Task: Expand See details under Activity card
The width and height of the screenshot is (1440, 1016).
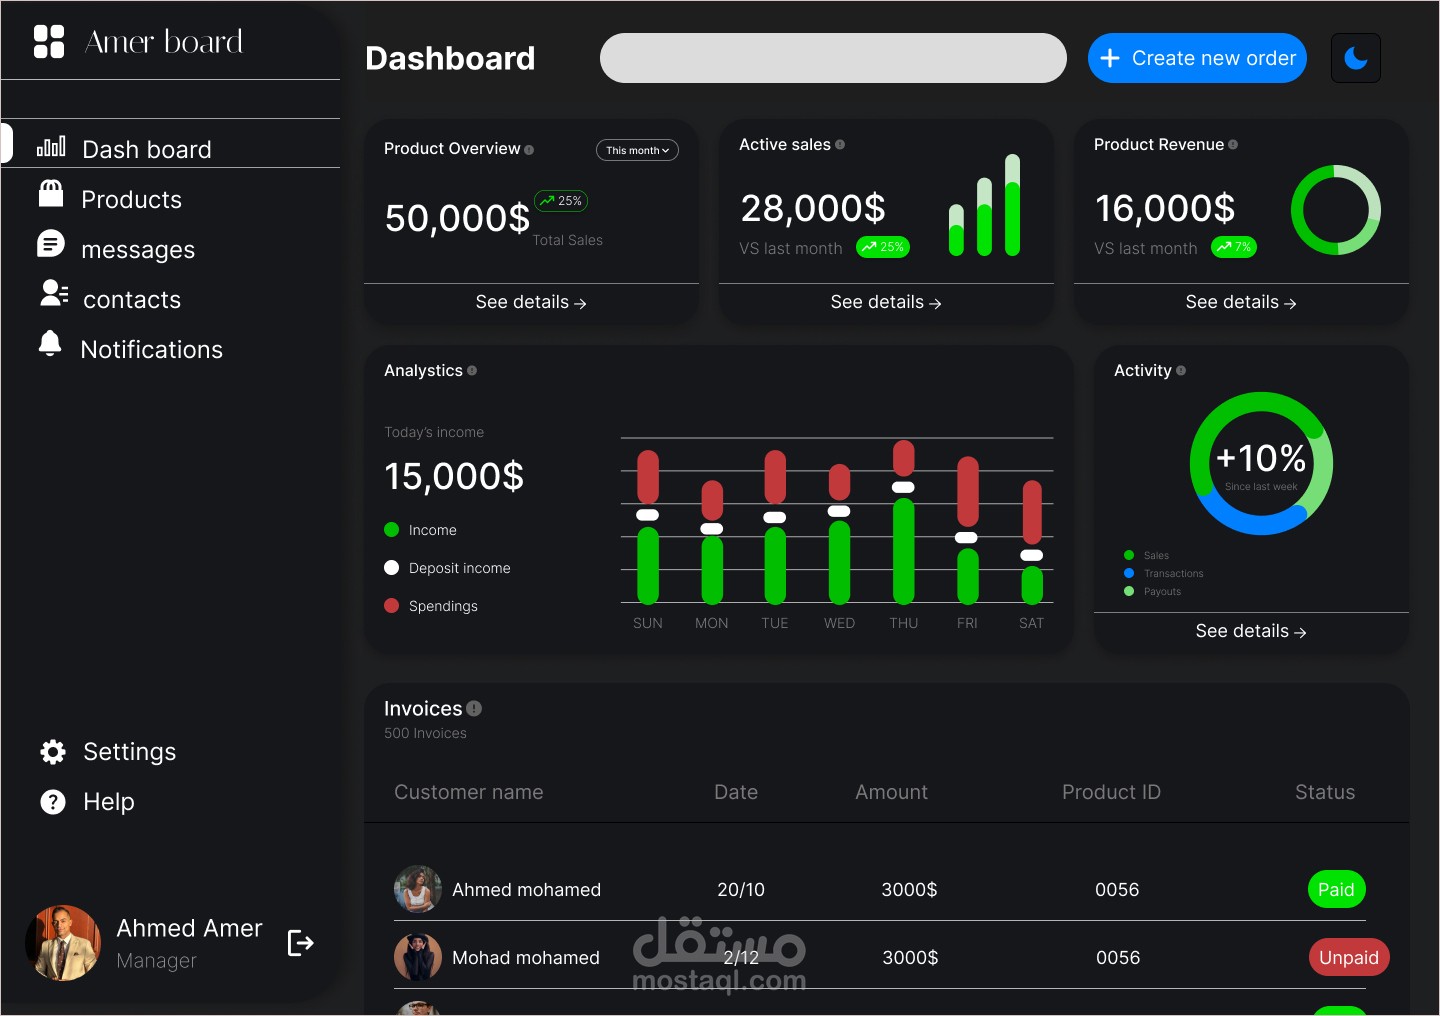Action: click(x=1251, y=631)
